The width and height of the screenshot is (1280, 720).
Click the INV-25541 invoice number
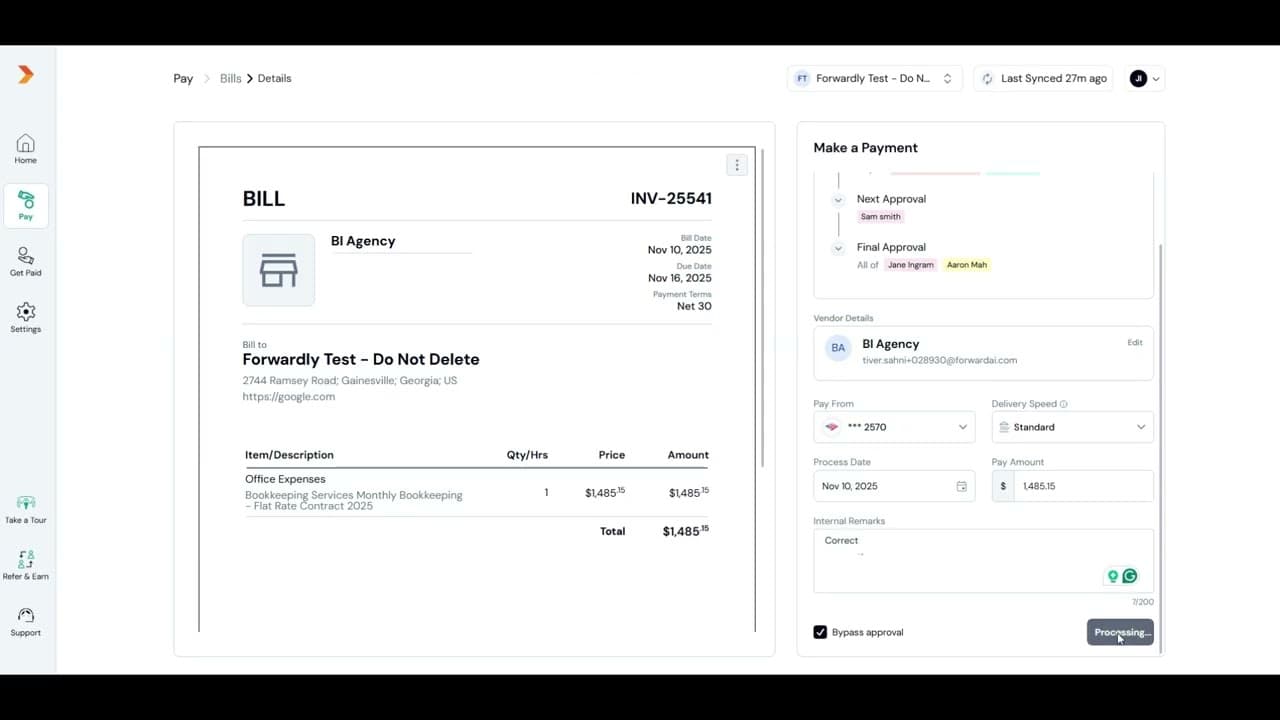coord(671,198)
